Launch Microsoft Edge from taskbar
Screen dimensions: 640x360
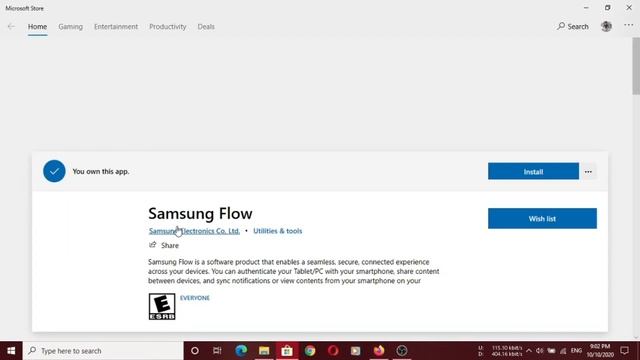click(x=241, y=351)
